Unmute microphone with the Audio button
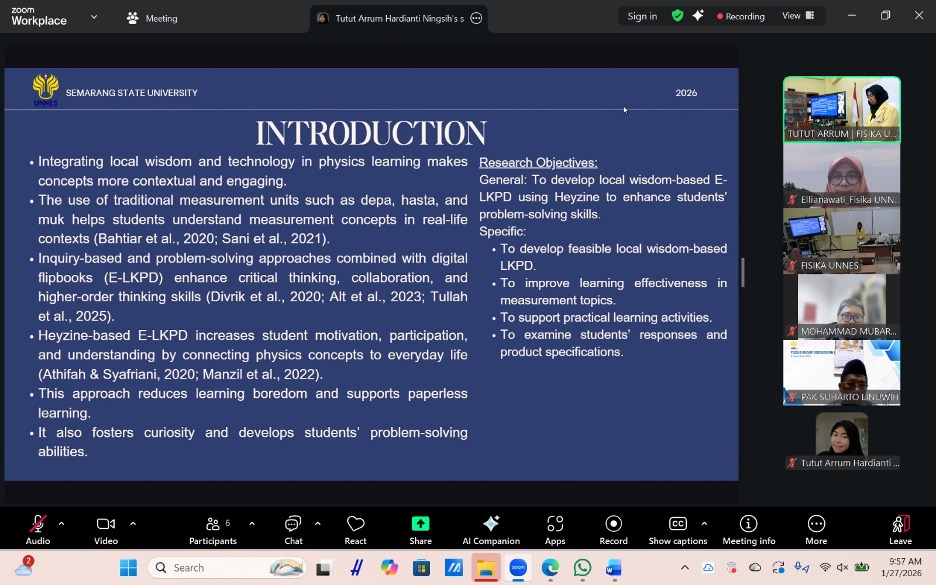 point(38,528)
